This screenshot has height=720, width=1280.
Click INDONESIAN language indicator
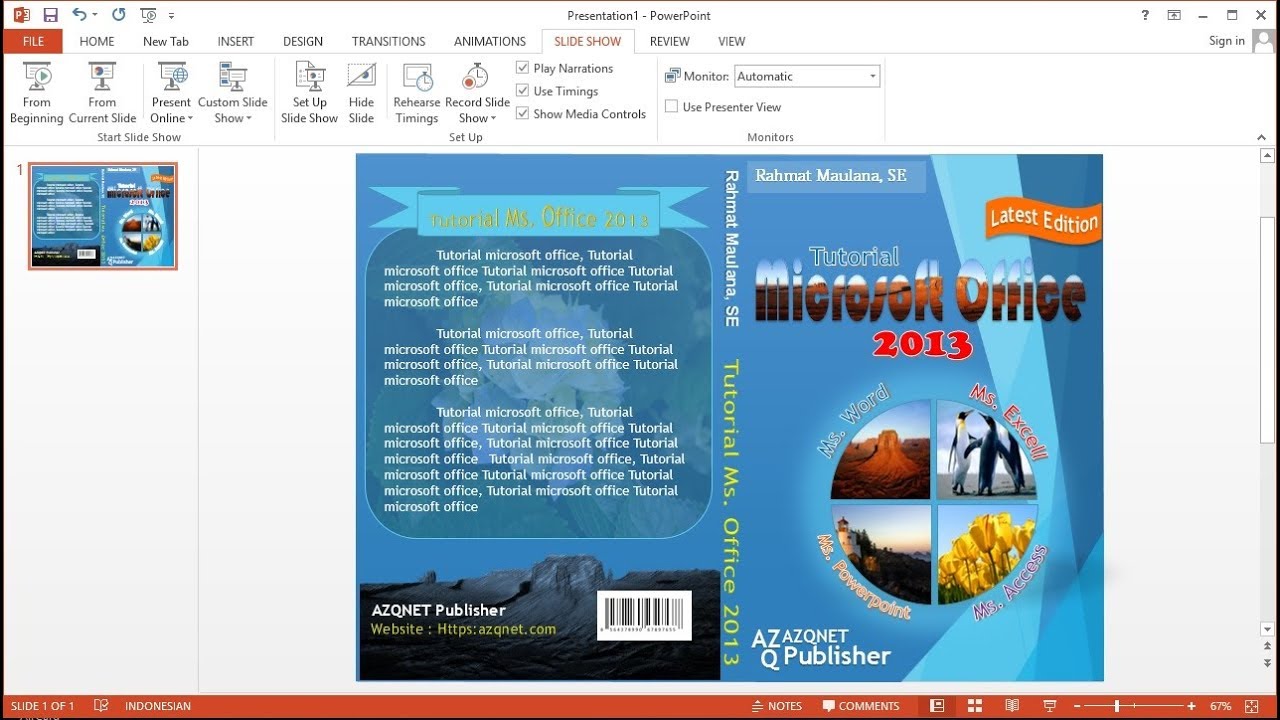click(158, 706)
